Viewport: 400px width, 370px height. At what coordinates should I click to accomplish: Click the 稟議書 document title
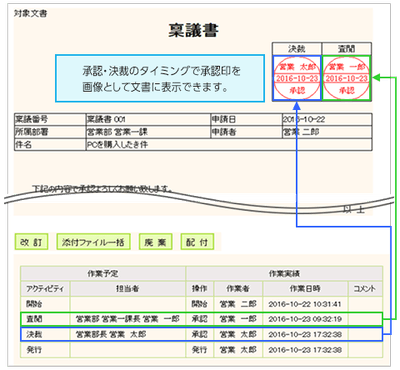click(193, 30)
